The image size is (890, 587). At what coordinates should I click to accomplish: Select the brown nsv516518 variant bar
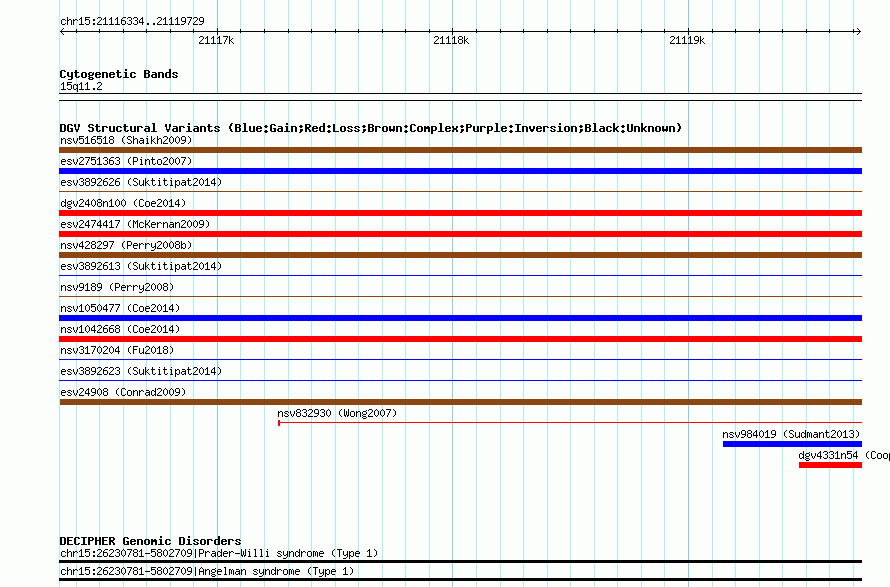[x=460, y=150]
